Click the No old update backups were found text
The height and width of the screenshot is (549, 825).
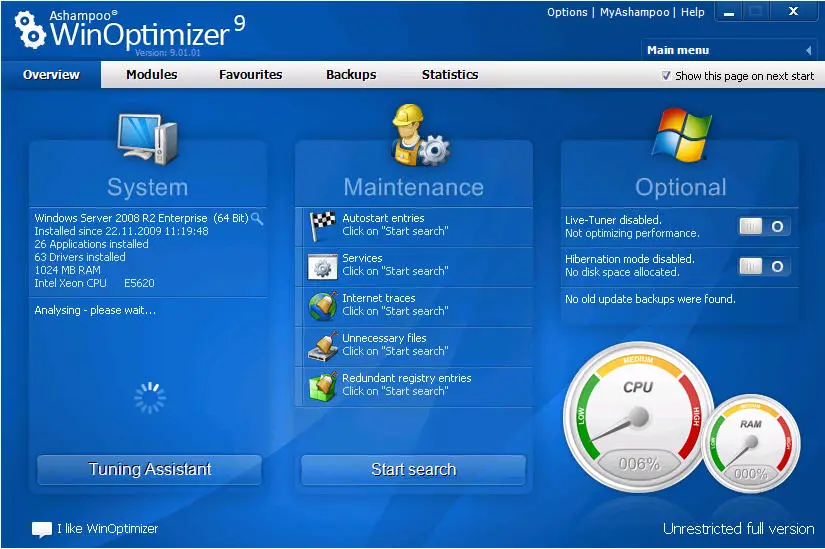click(650, 299)
